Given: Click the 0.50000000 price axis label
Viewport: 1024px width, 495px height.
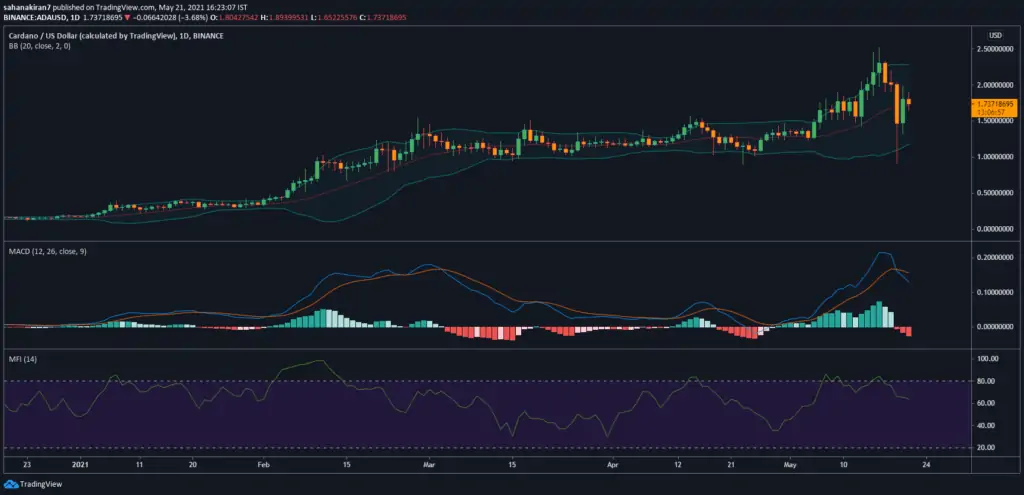Looking at the screenshot, I should 995,193.
